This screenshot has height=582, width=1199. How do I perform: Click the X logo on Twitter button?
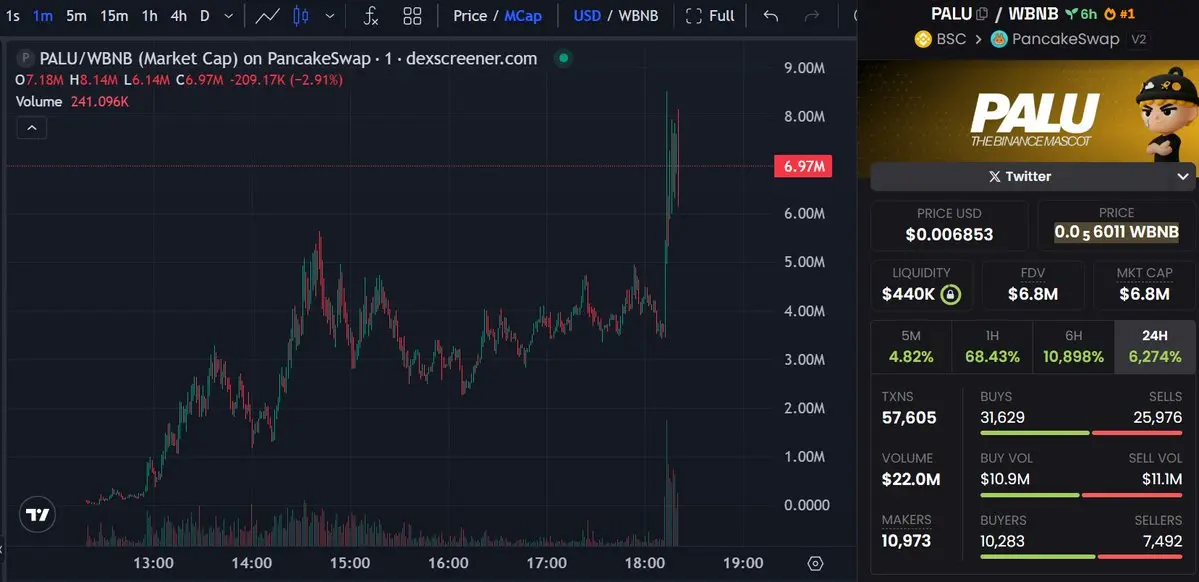[x=994, y=177]
